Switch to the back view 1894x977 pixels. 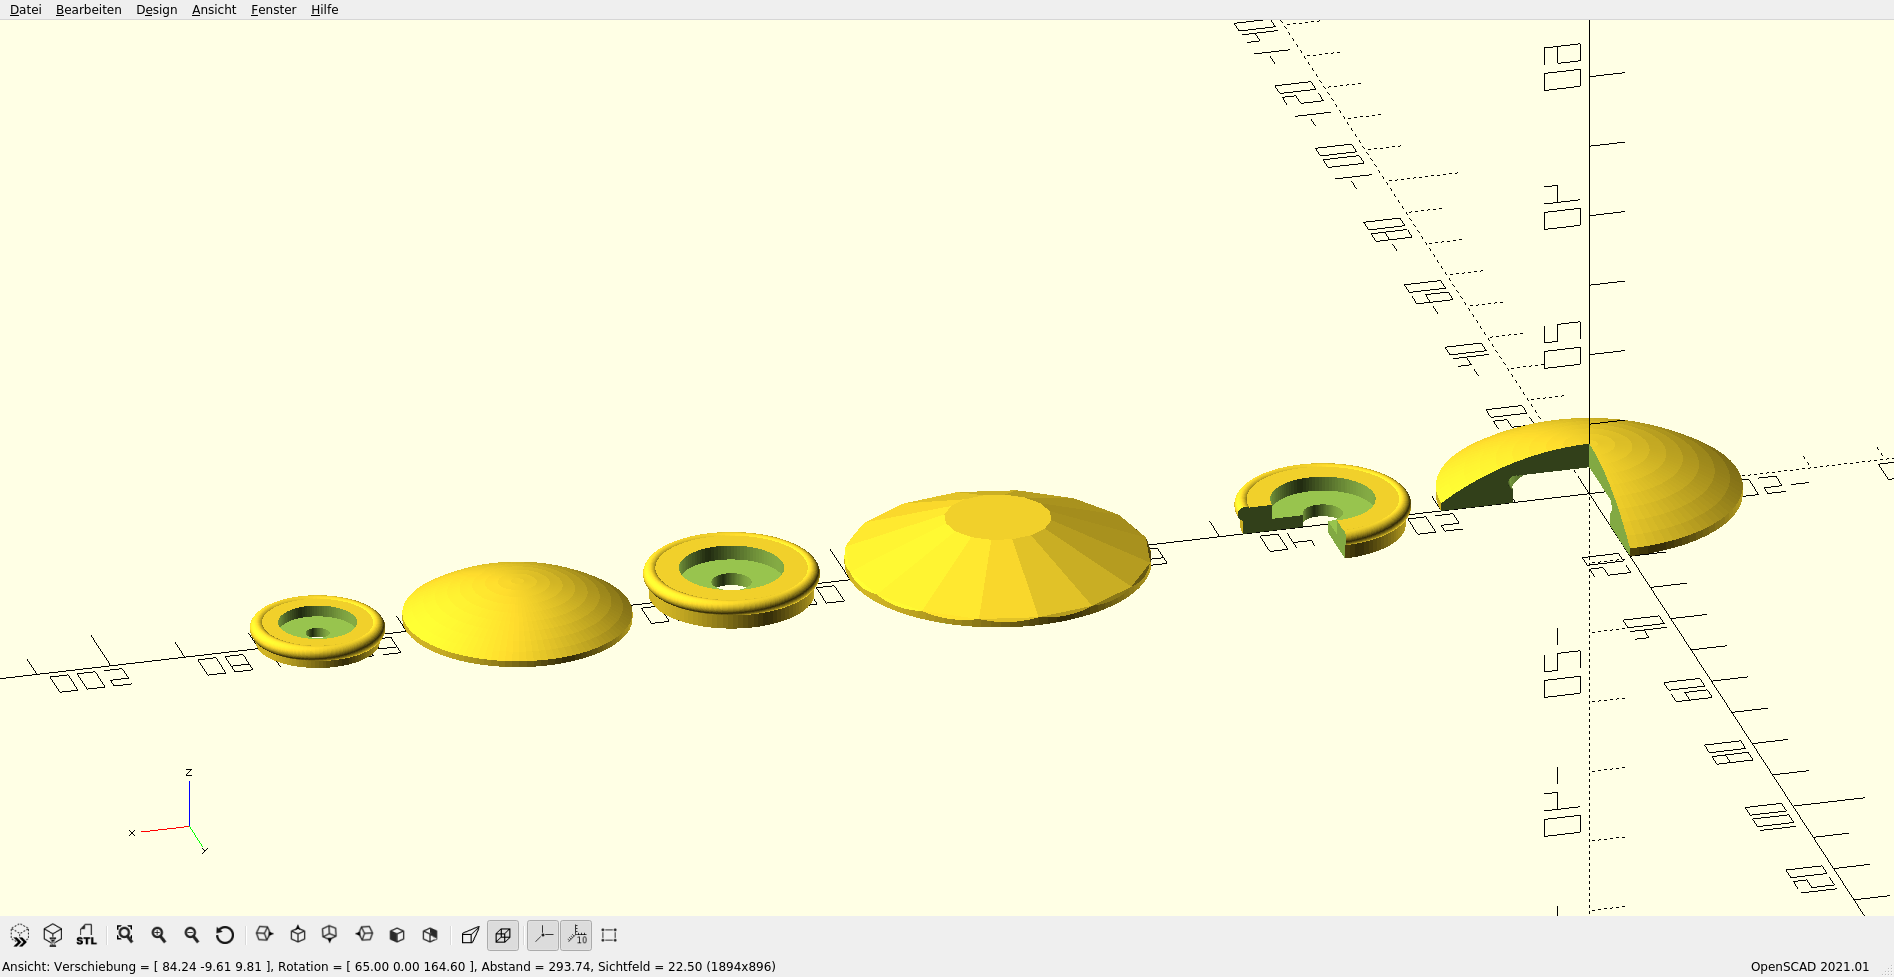430,935
